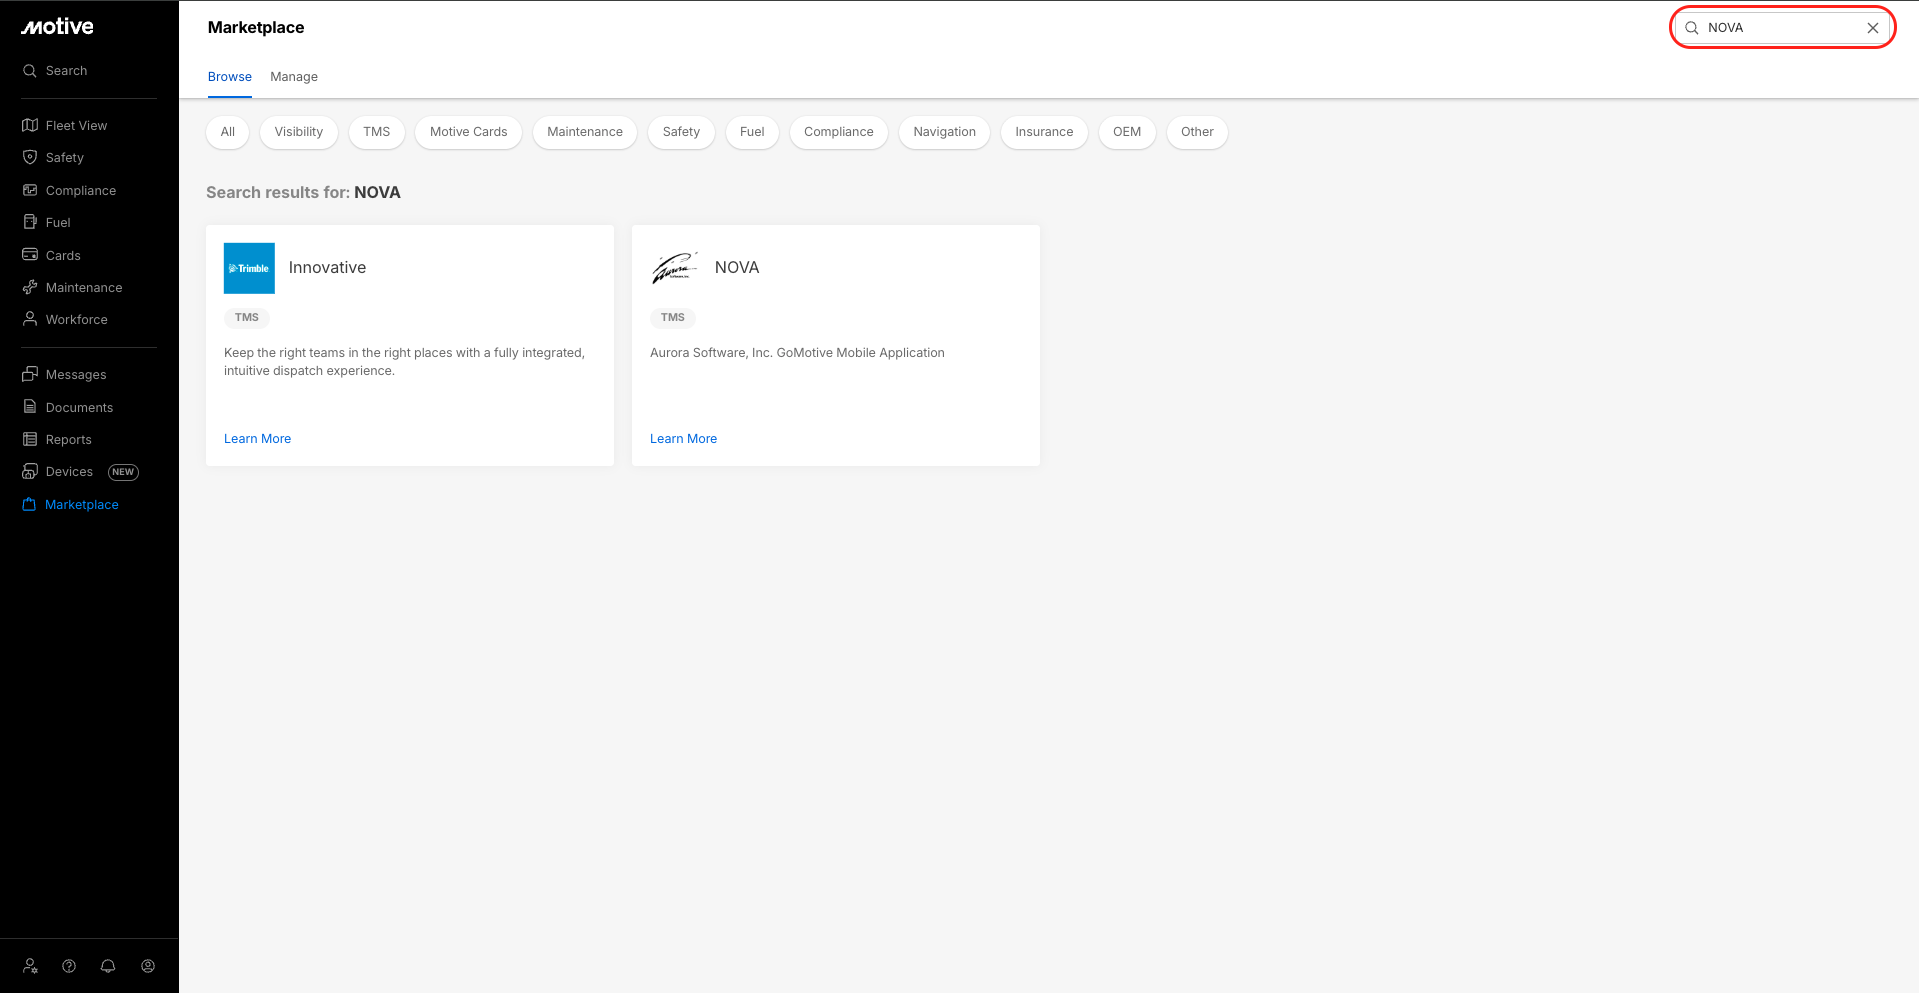Open the user profile icon

148,966
